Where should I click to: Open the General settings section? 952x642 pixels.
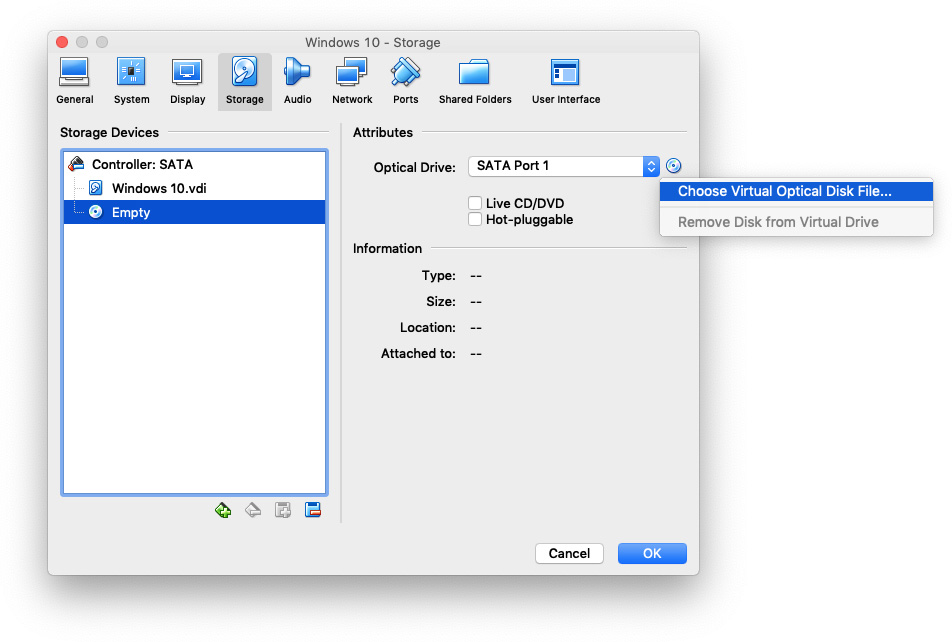(75, 81)
